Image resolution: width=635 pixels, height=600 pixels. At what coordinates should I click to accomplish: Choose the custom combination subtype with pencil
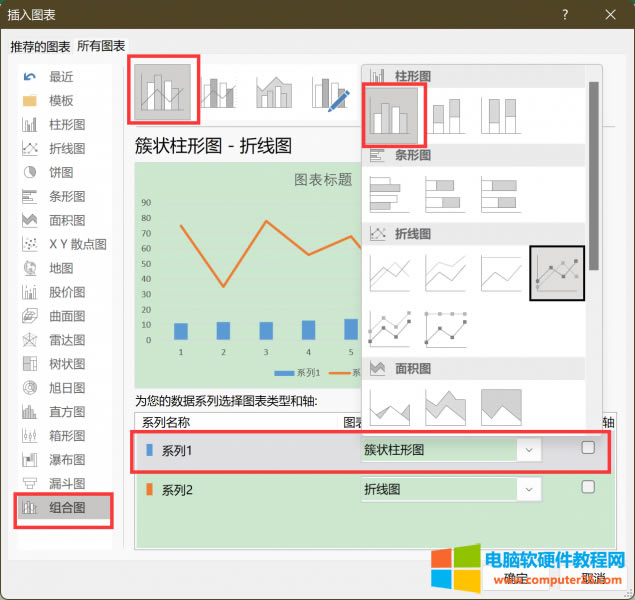coord(330,92)
